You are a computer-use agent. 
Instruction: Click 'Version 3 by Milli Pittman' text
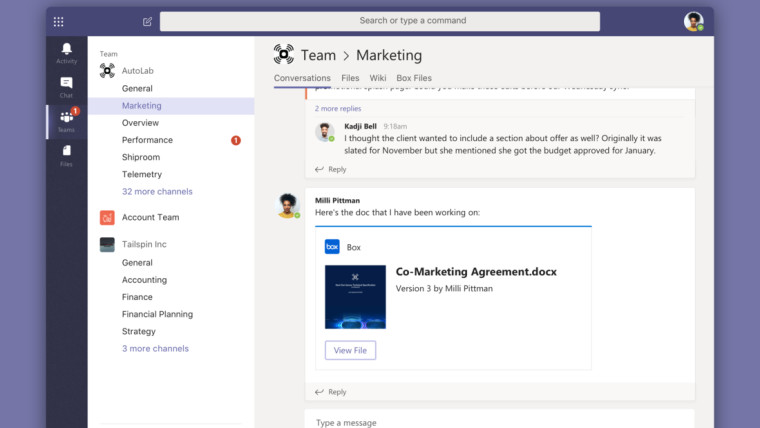(x=444, y=289)
